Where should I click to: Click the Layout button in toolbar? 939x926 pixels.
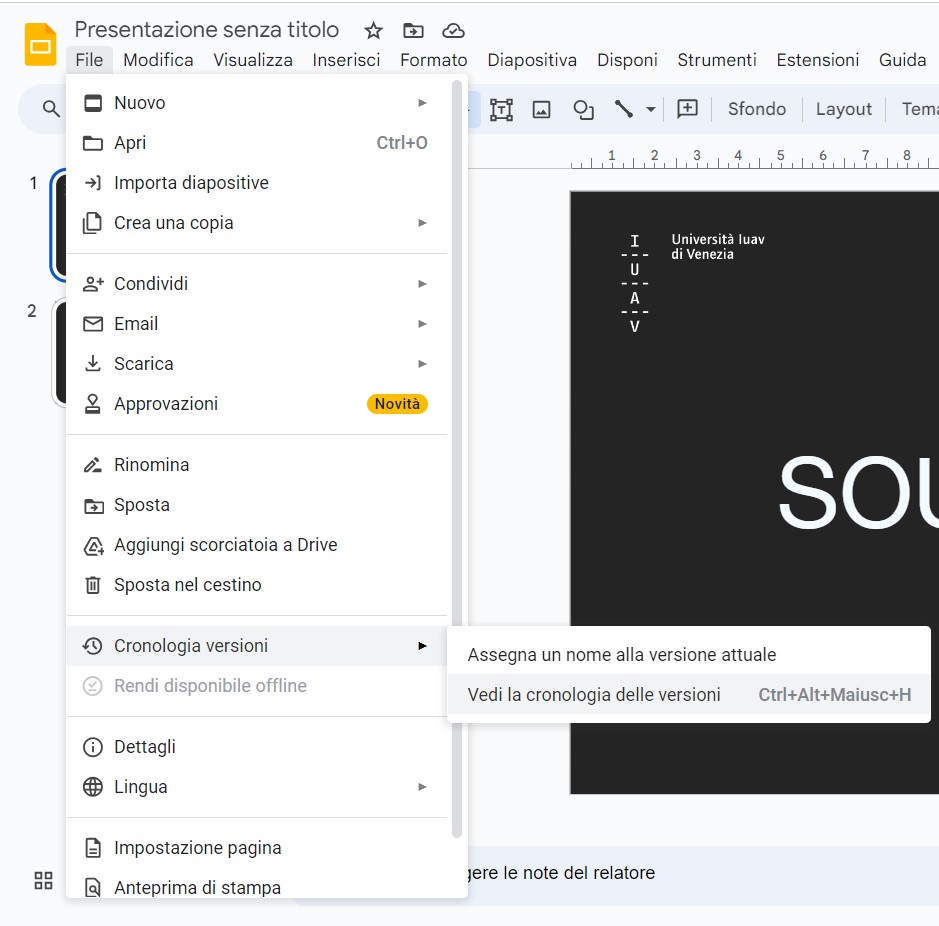click(x=843, y=109)
